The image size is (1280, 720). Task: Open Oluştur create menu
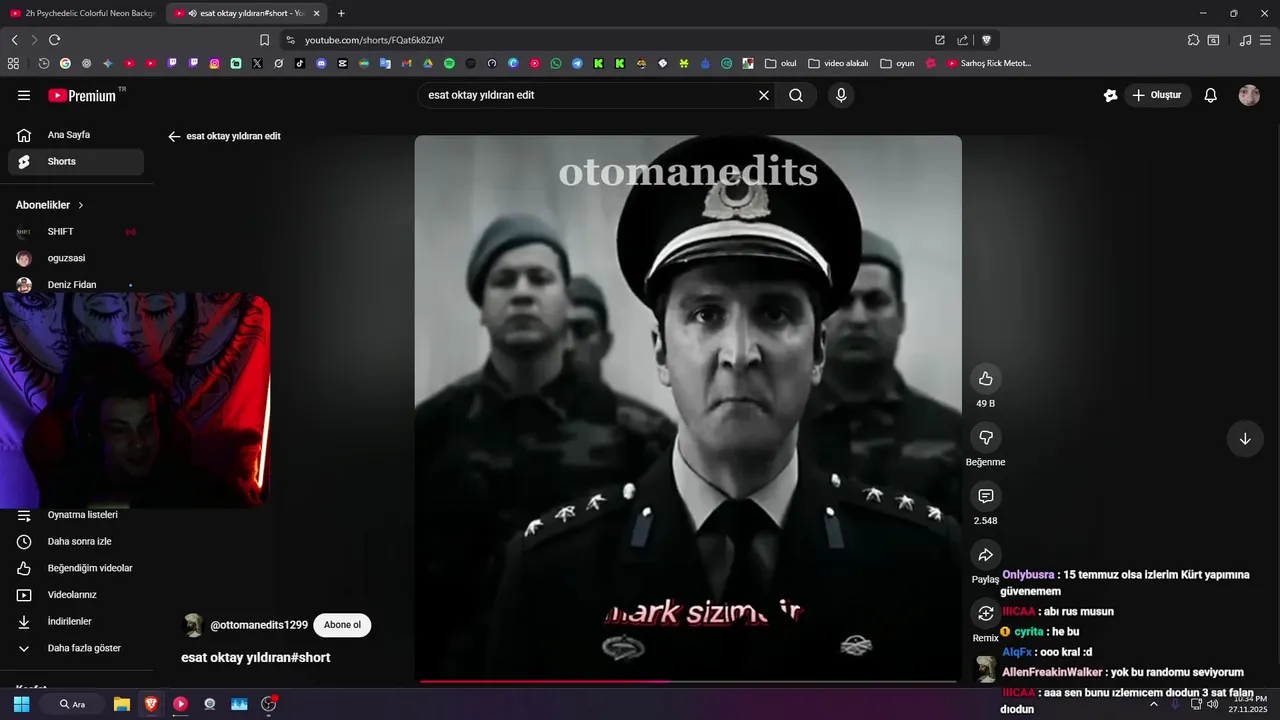tap(1157, 95)
